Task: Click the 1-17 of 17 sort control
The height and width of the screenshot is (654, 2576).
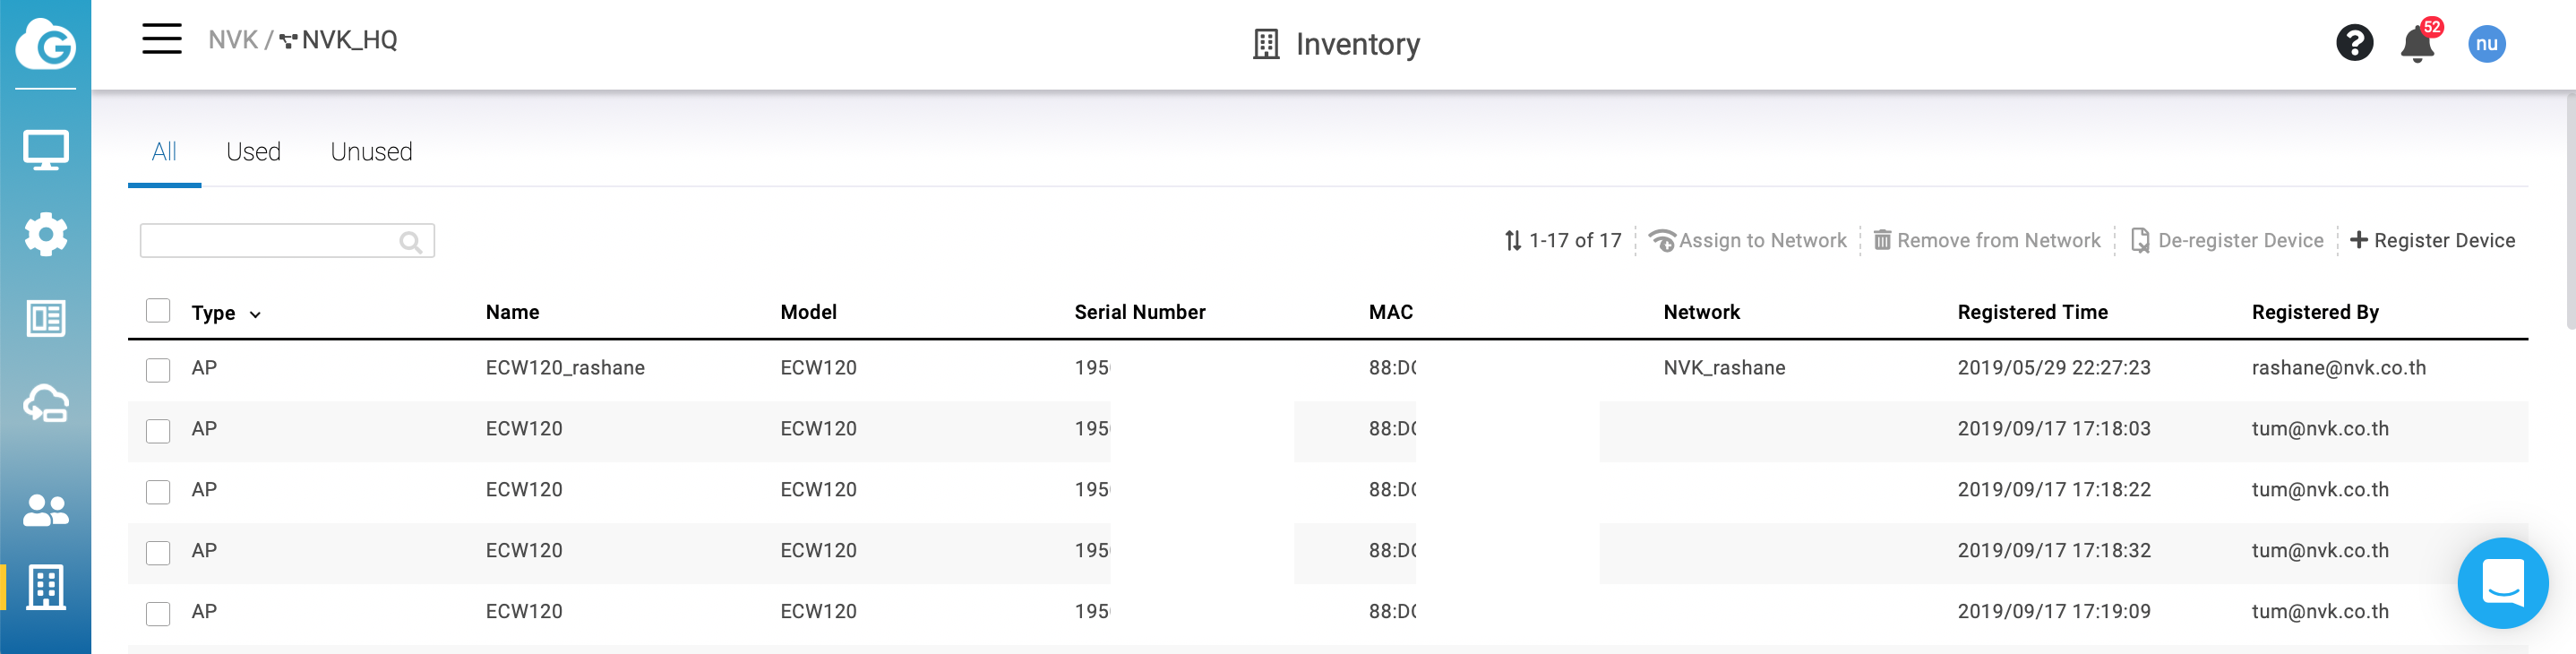Action: [1562, 241]
